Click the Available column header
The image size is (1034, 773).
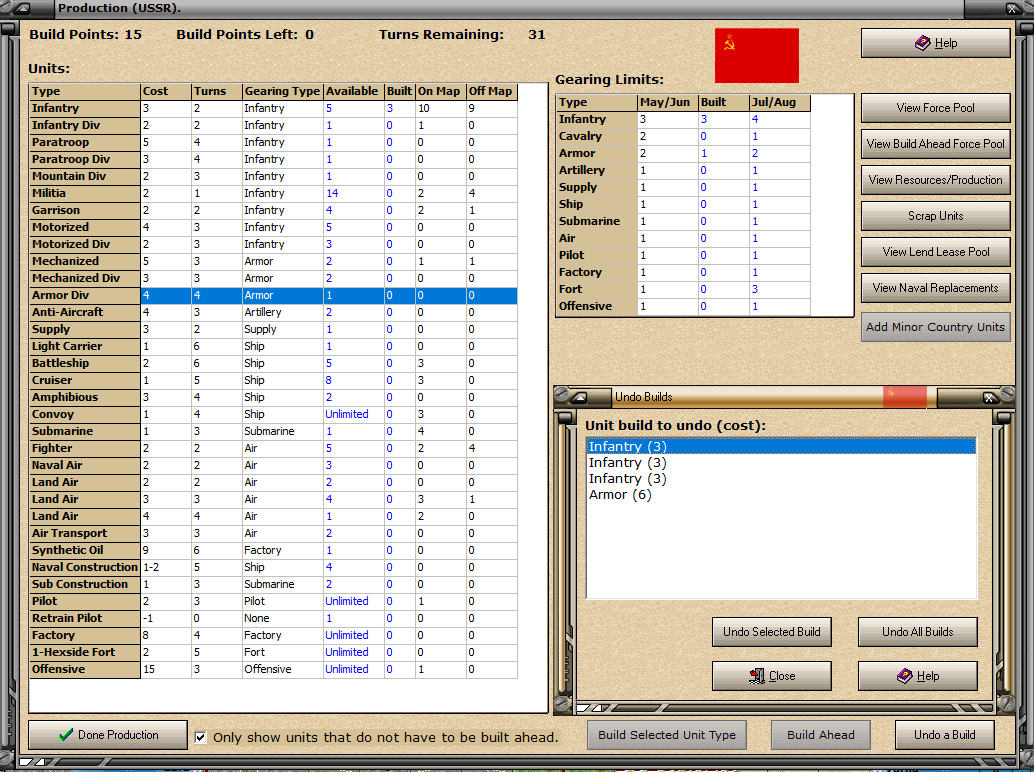pyautogui.click(x=353, y=92)
